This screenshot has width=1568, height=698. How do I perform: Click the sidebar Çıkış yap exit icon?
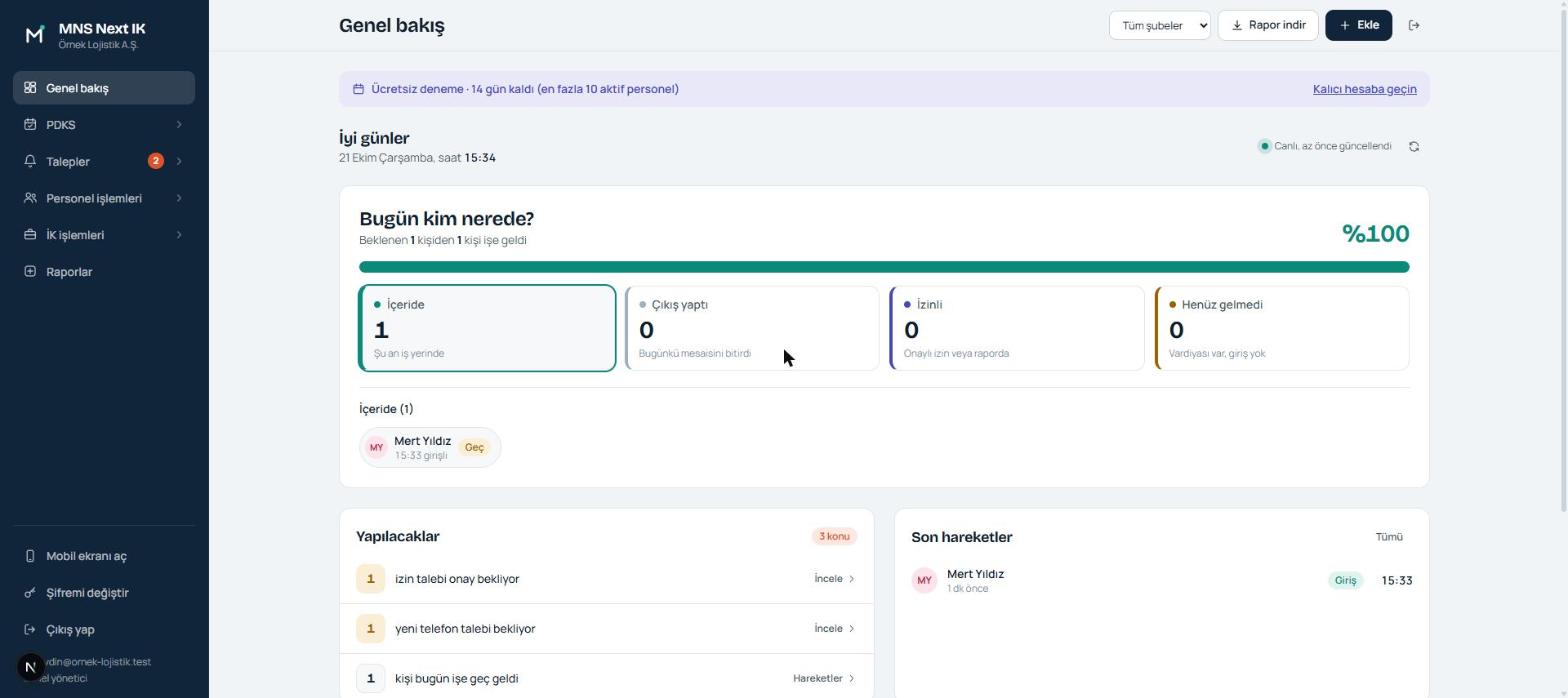(x=30, y=630)
